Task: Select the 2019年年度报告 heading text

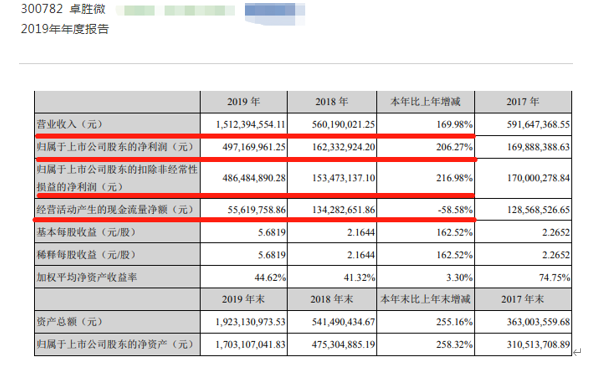Action: 65,29
